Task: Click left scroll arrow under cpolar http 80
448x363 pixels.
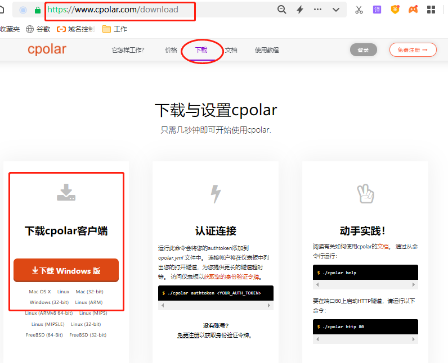Action: 317,339
